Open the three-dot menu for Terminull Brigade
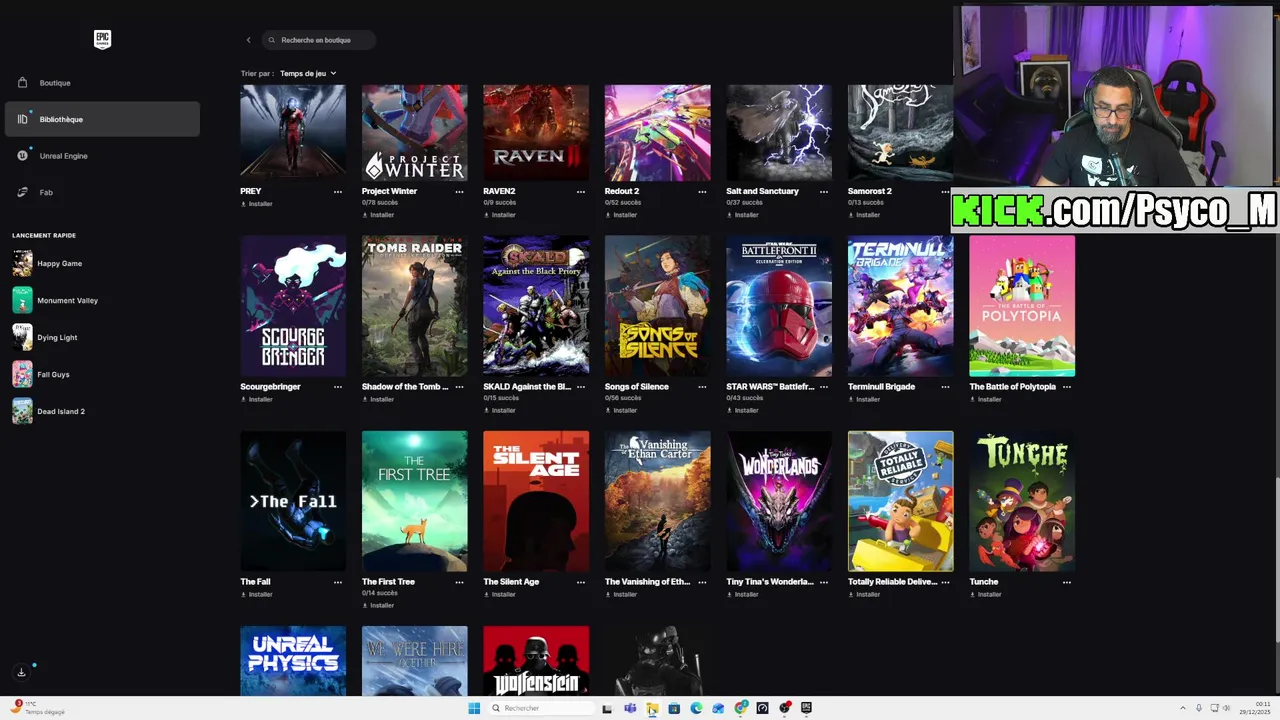This screenshot has width=1280, height=720. 945,387
